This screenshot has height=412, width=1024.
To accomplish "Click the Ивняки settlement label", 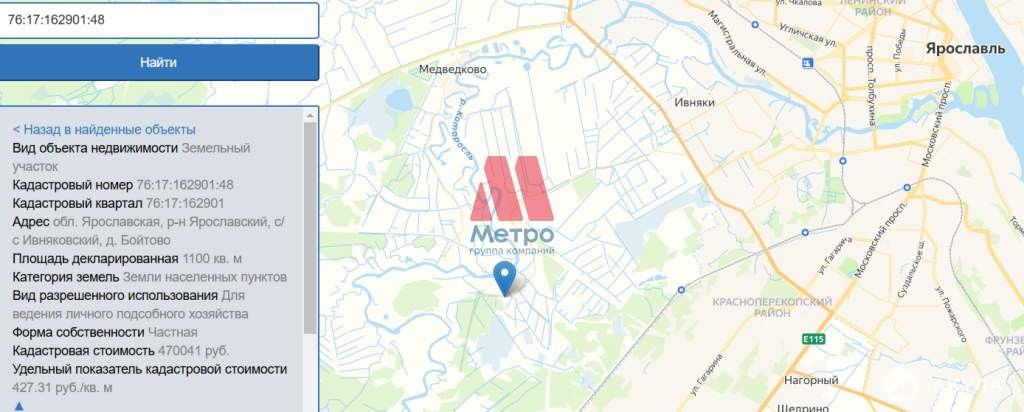I will (694, 103).
